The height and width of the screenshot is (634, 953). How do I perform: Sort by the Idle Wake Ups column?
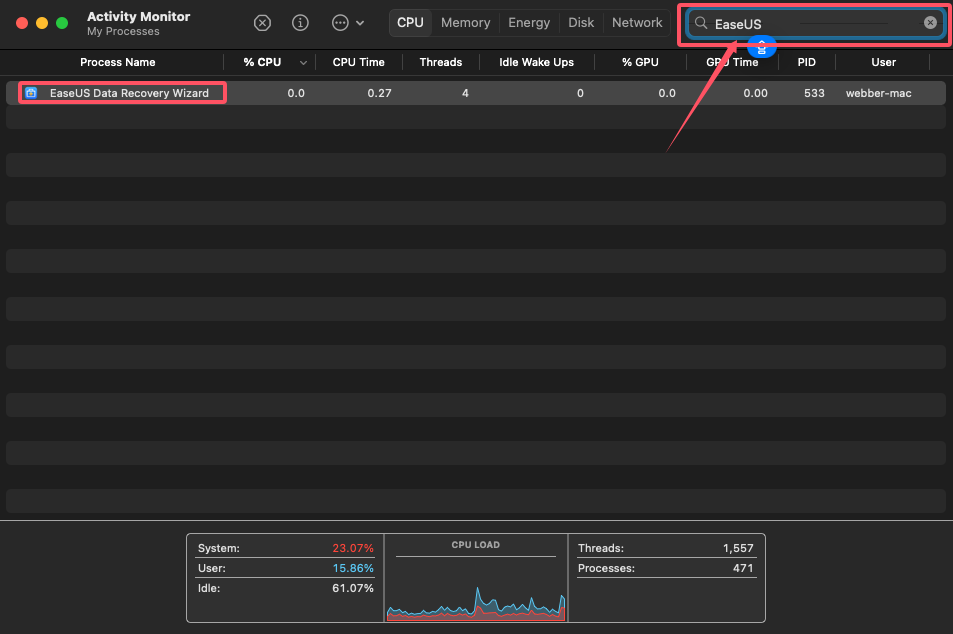pos(536,62)
